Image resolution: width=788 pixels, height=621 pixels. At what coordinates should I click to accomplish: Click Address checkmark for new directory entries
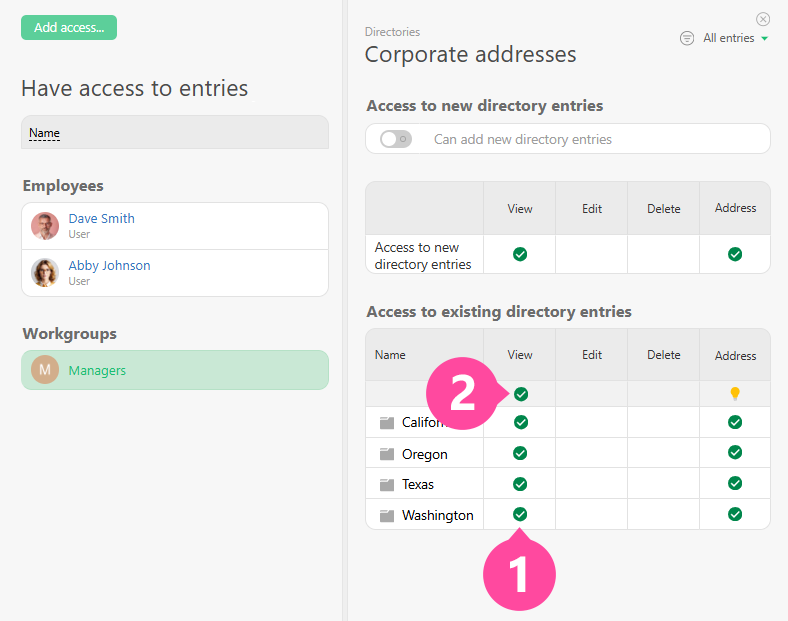[x=735, y=254]
